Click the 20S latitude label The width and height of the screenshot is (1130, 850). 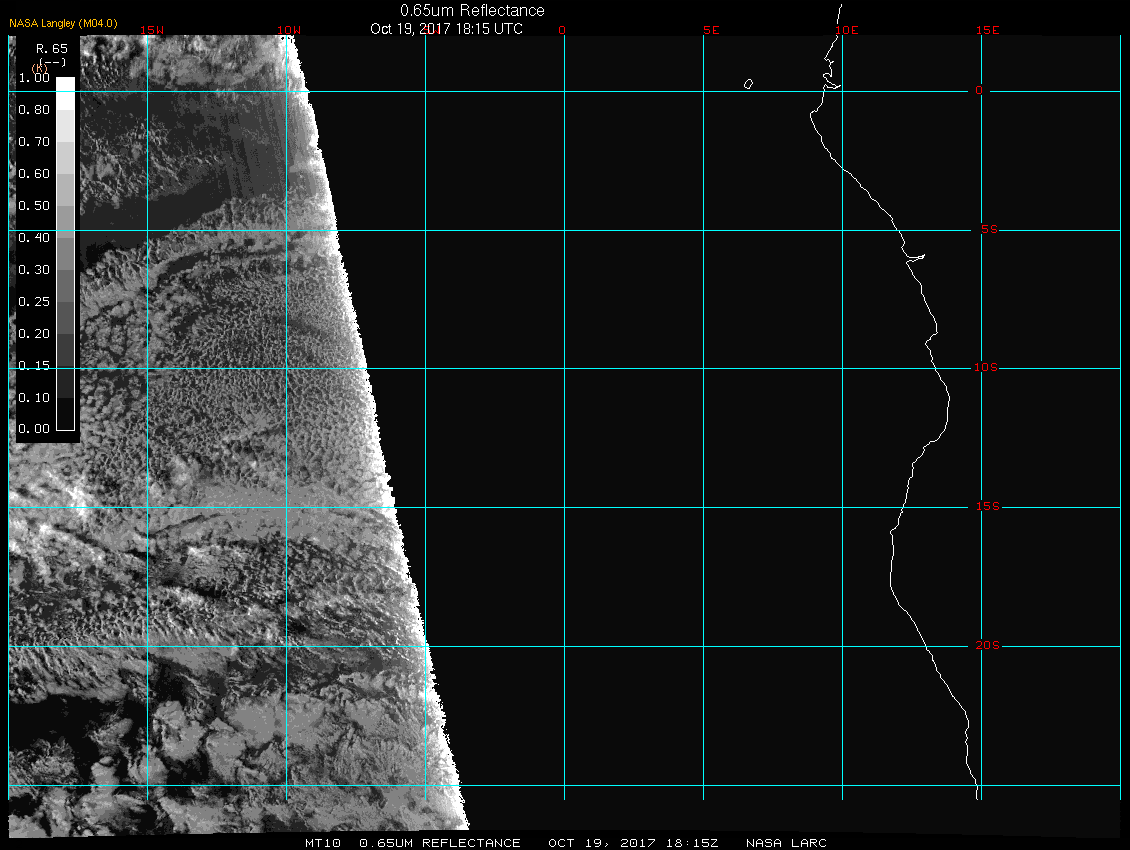(x=986, y=646)
